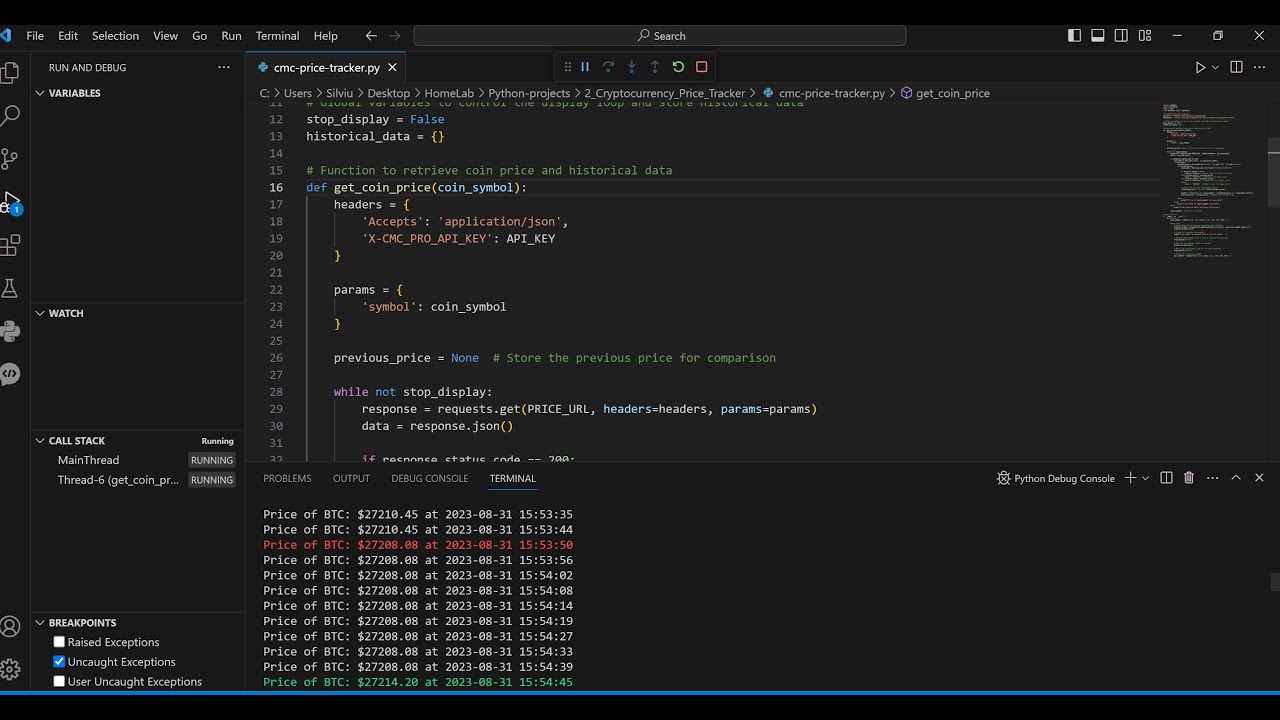Open the Run and Debug view icon
Image resolution: width=1280 pixels, height=720 pixels.
coord(10,202)
